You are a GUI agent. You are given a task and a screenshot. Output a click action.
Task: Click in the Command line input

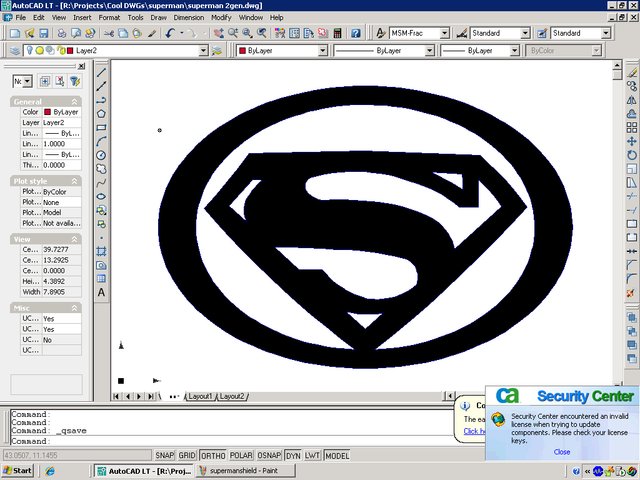(233, 441)
